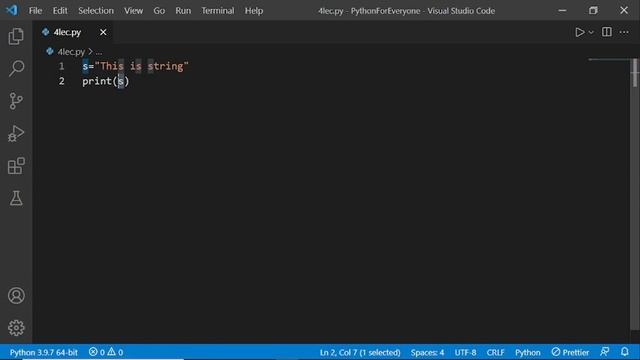Minimize the Visual Studio Code window
Viewport: 640px width, 360px height.
tap(562, 11)
